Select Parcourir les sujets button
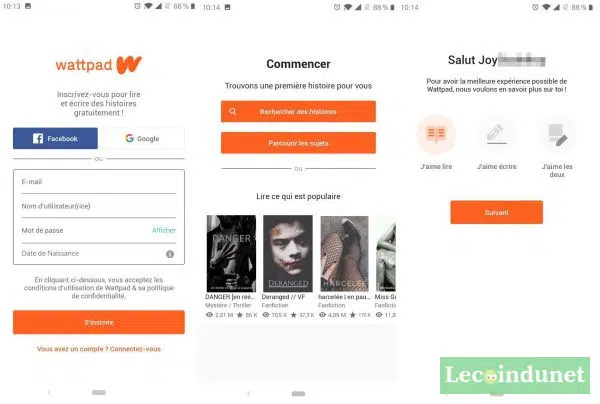 [x=298, y=143]
